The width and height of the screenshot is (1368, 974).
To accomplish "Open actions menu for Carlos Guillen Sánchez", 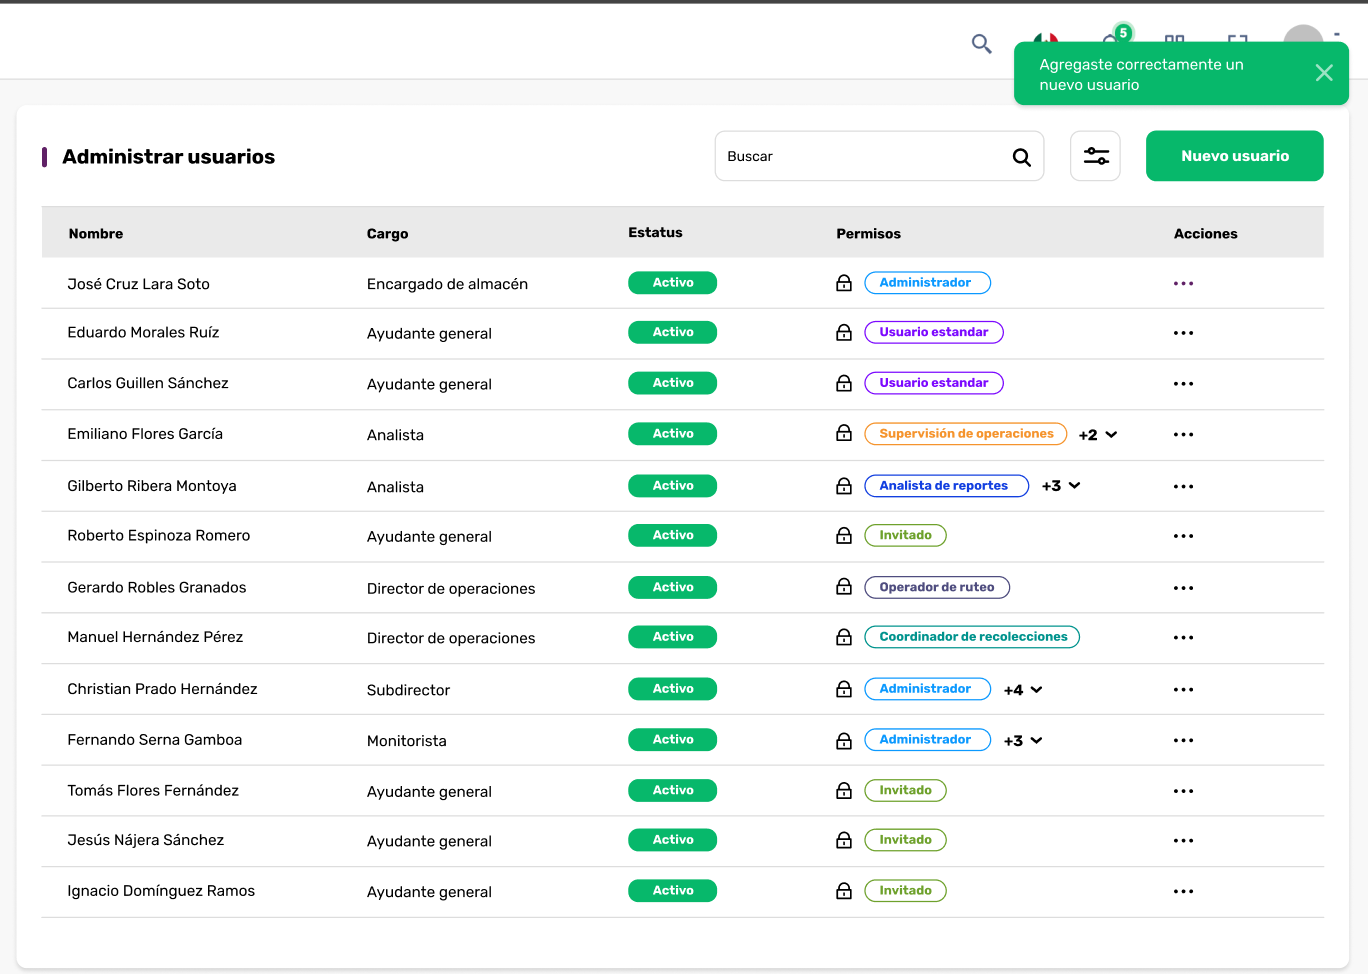I will pyautogui.click(x=1184, y=384).
